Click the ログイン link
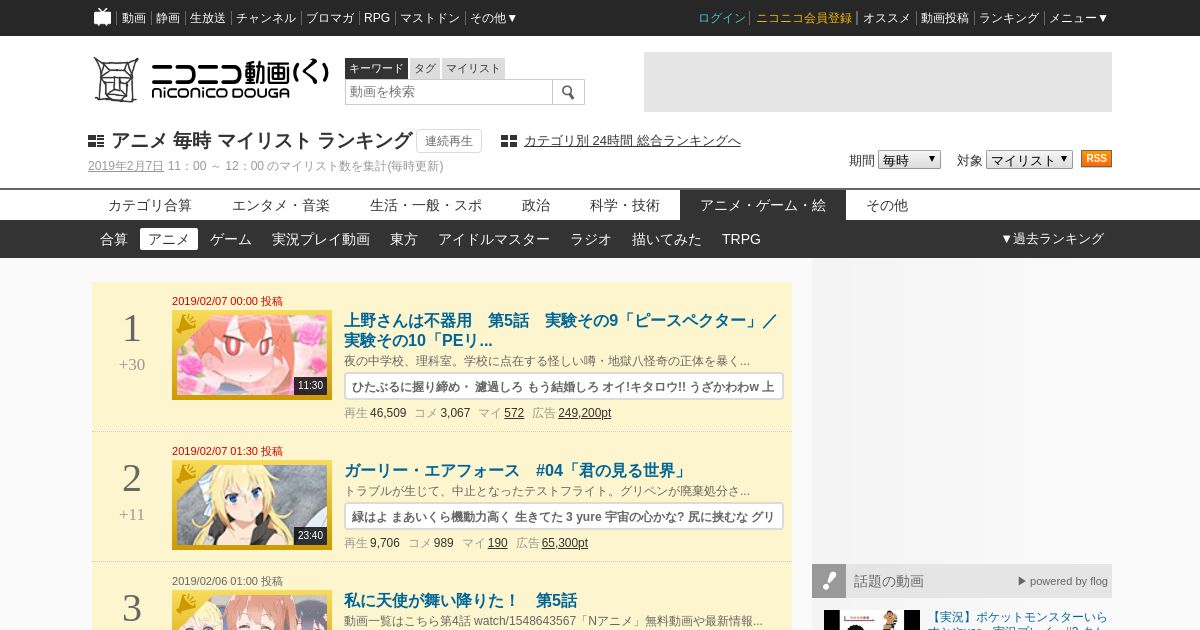1200x630 pixels. [722, 18]
